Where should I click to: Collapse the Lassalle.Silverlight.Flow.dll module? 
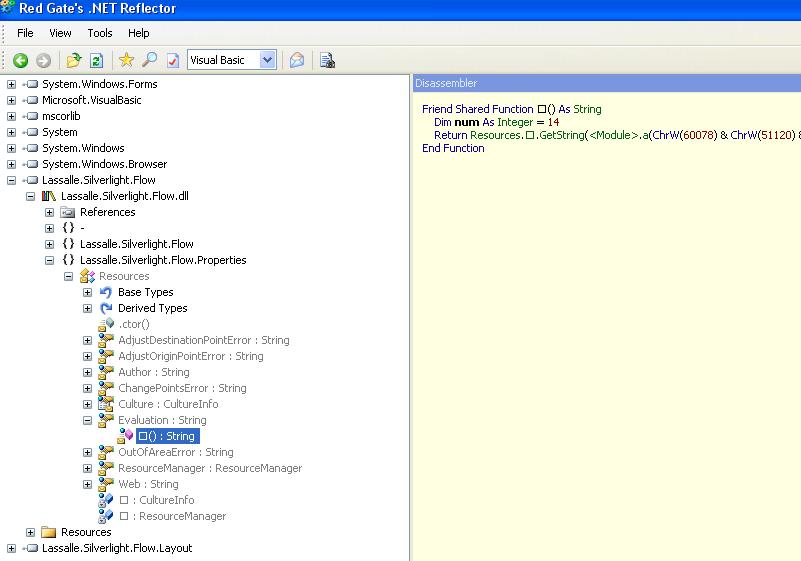31,196
